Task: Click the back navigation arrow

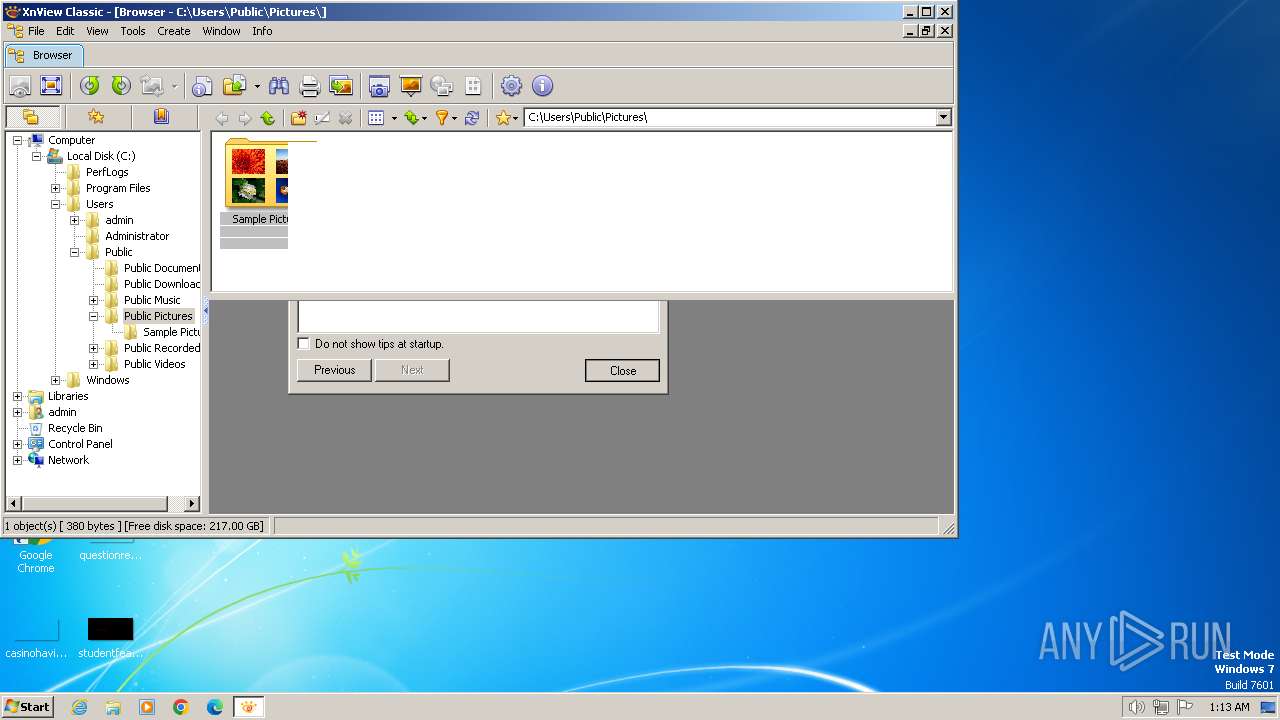Action: click(x=222, y=118)
